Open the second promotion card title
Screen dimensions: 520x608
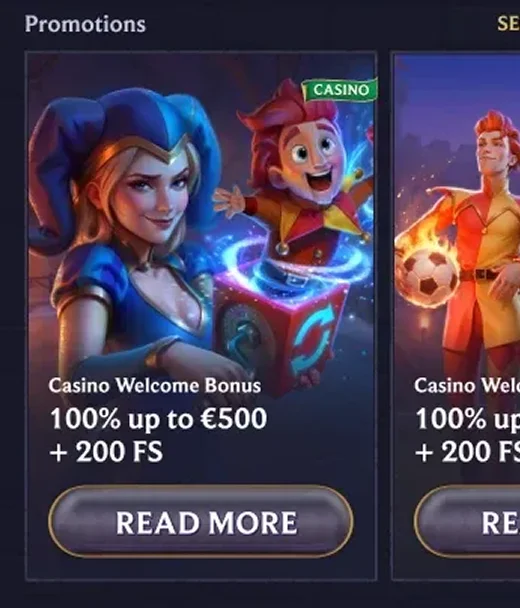(x=467, y=385)
